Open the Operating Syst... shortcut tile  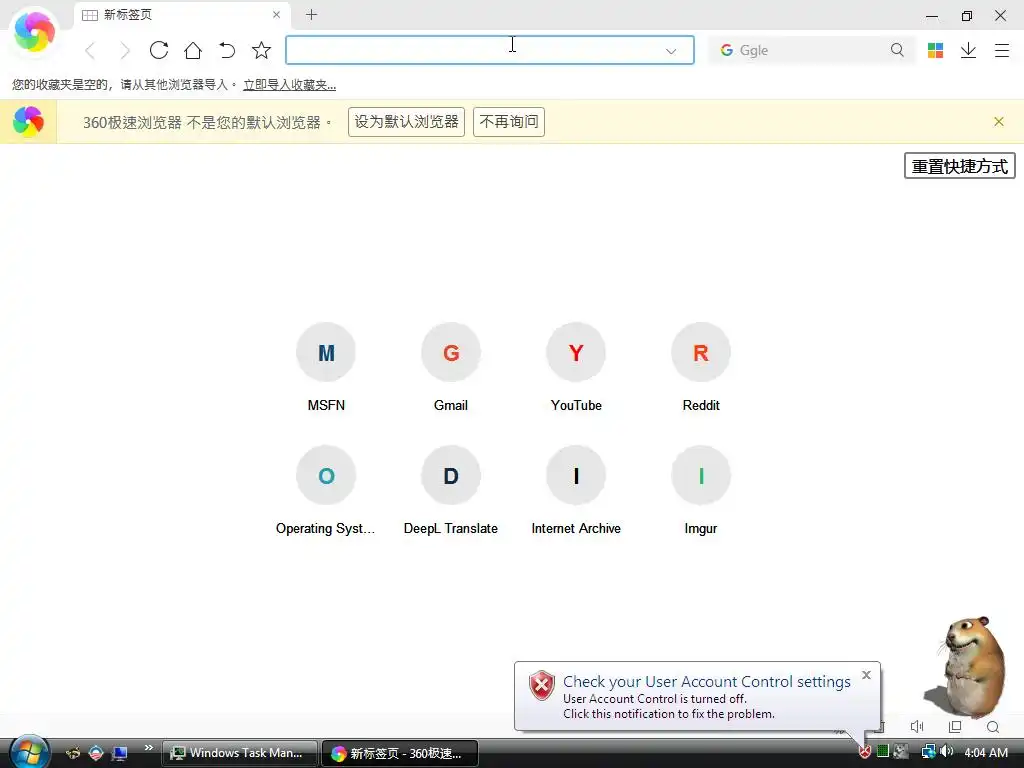(x=326, y=490)
